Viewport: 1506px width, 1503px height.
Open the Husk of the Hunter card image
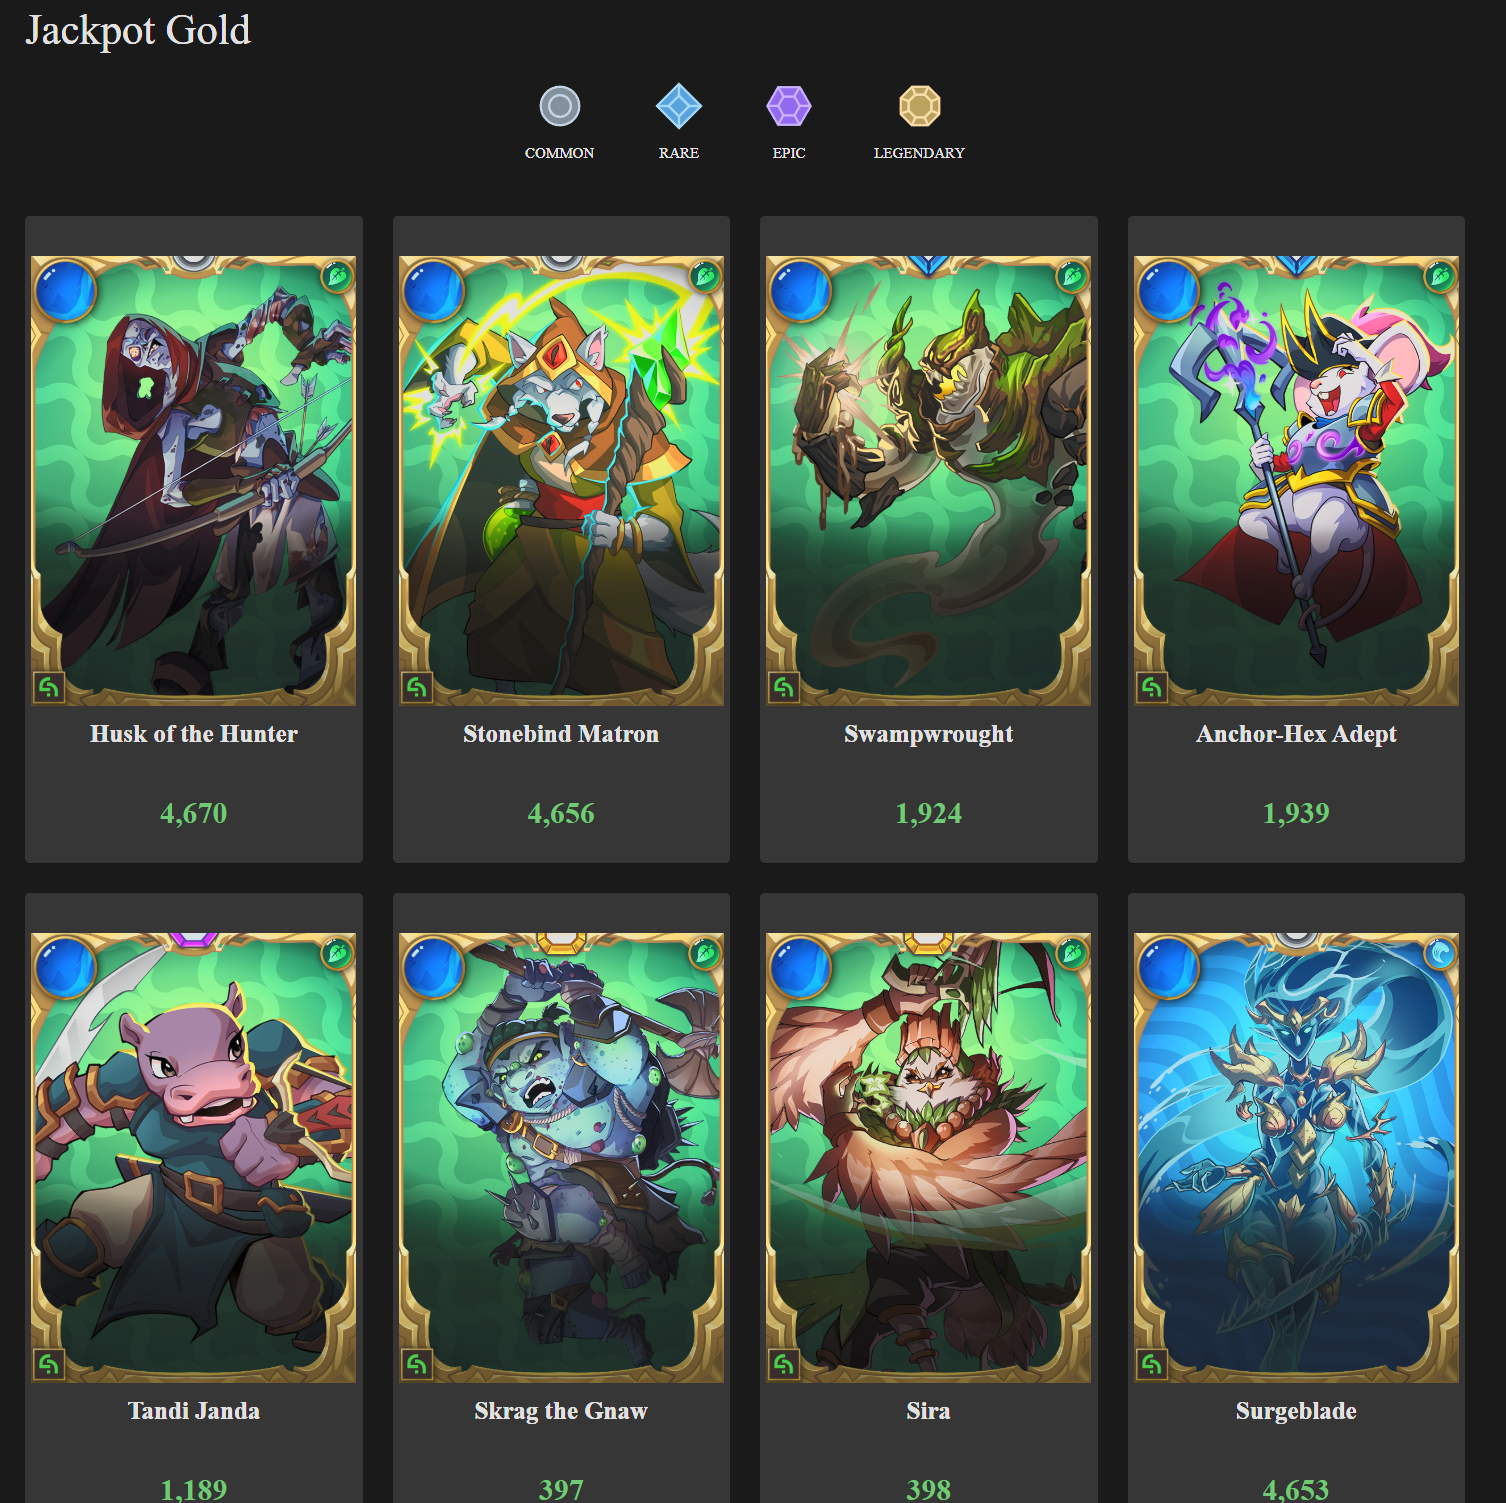pos(193,480)
